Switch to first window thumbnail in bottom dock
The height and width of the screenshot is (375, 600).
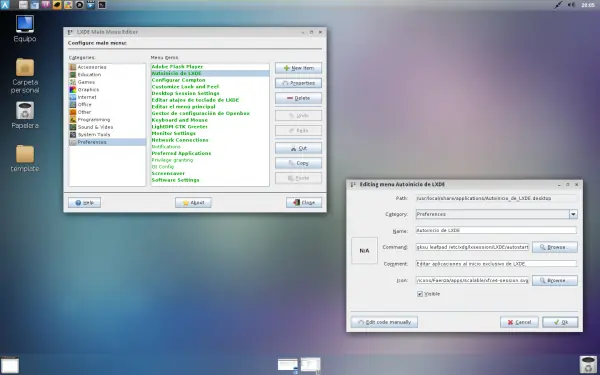(x=288, y=365)
